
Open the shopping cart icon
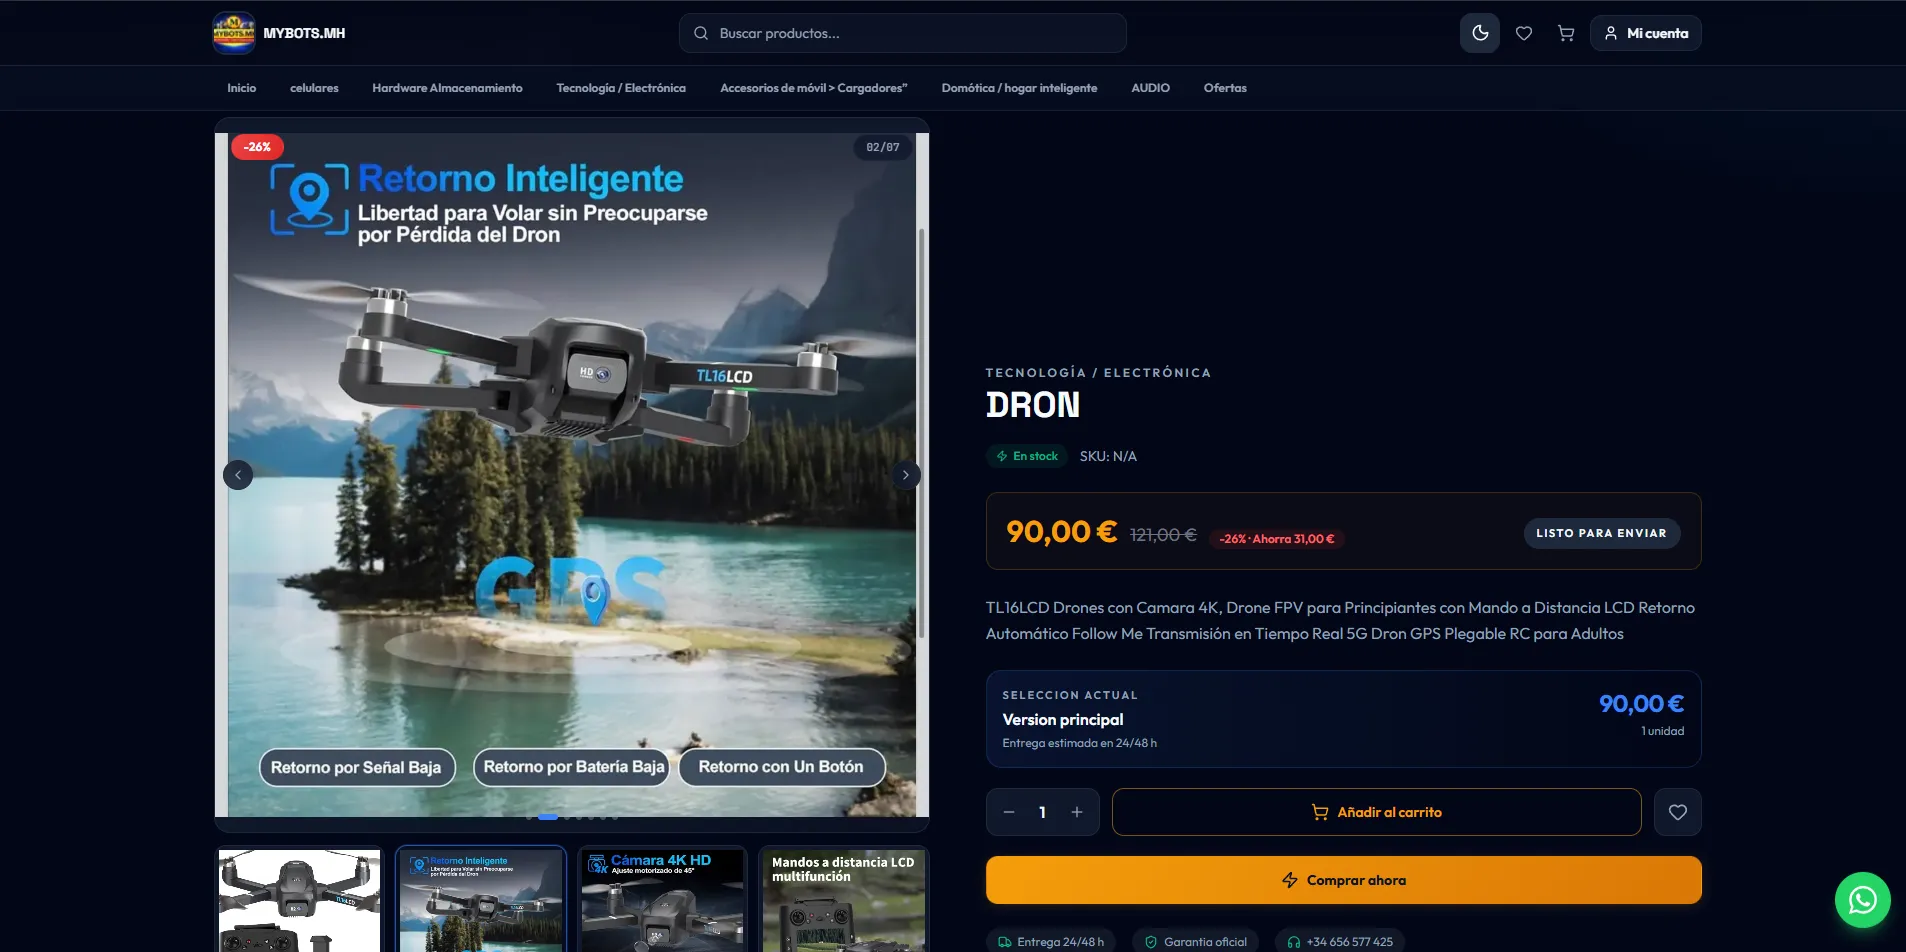[x=1566, y=33]
